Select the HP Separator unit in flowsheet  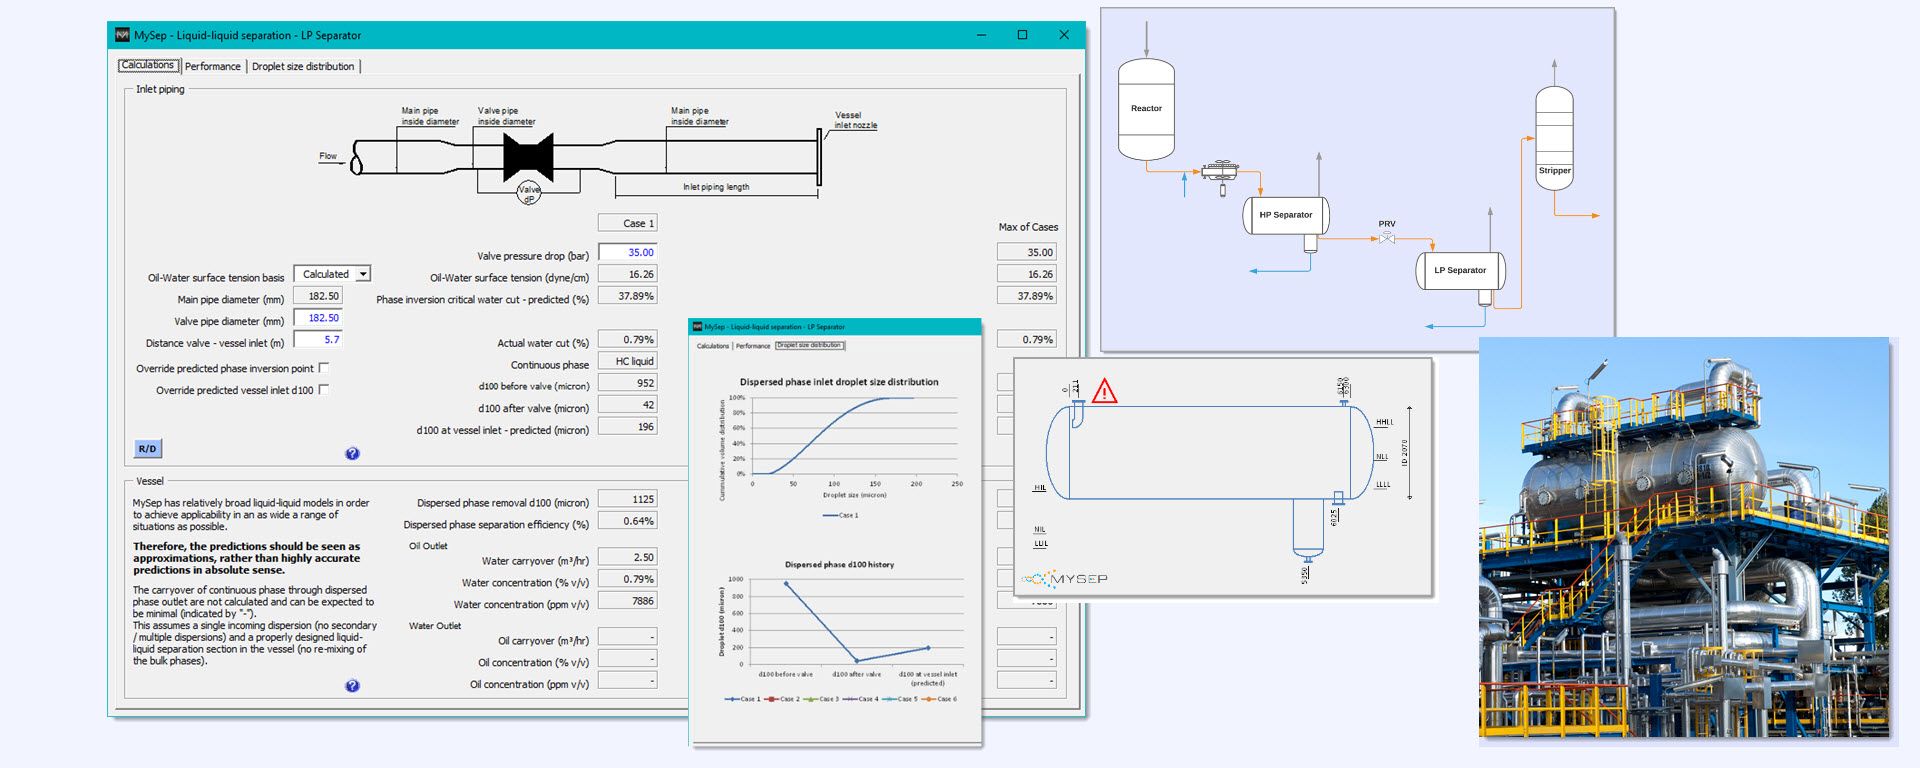[x=1286, y=215]
